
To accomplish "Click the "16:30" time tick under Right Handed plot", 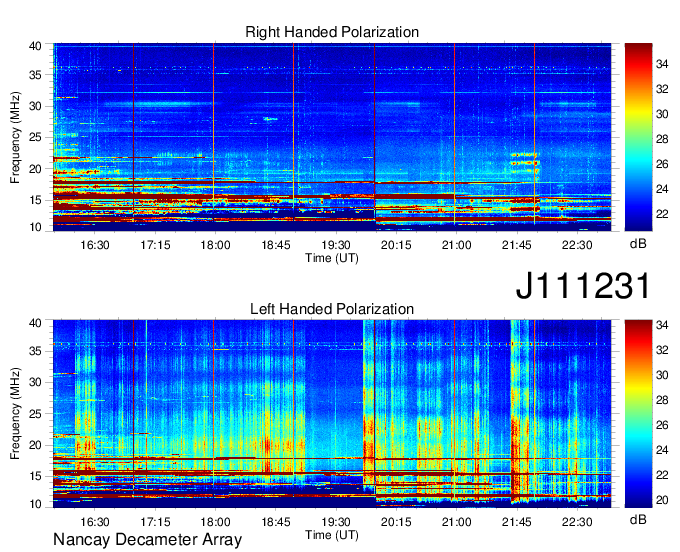I will 95,245.
